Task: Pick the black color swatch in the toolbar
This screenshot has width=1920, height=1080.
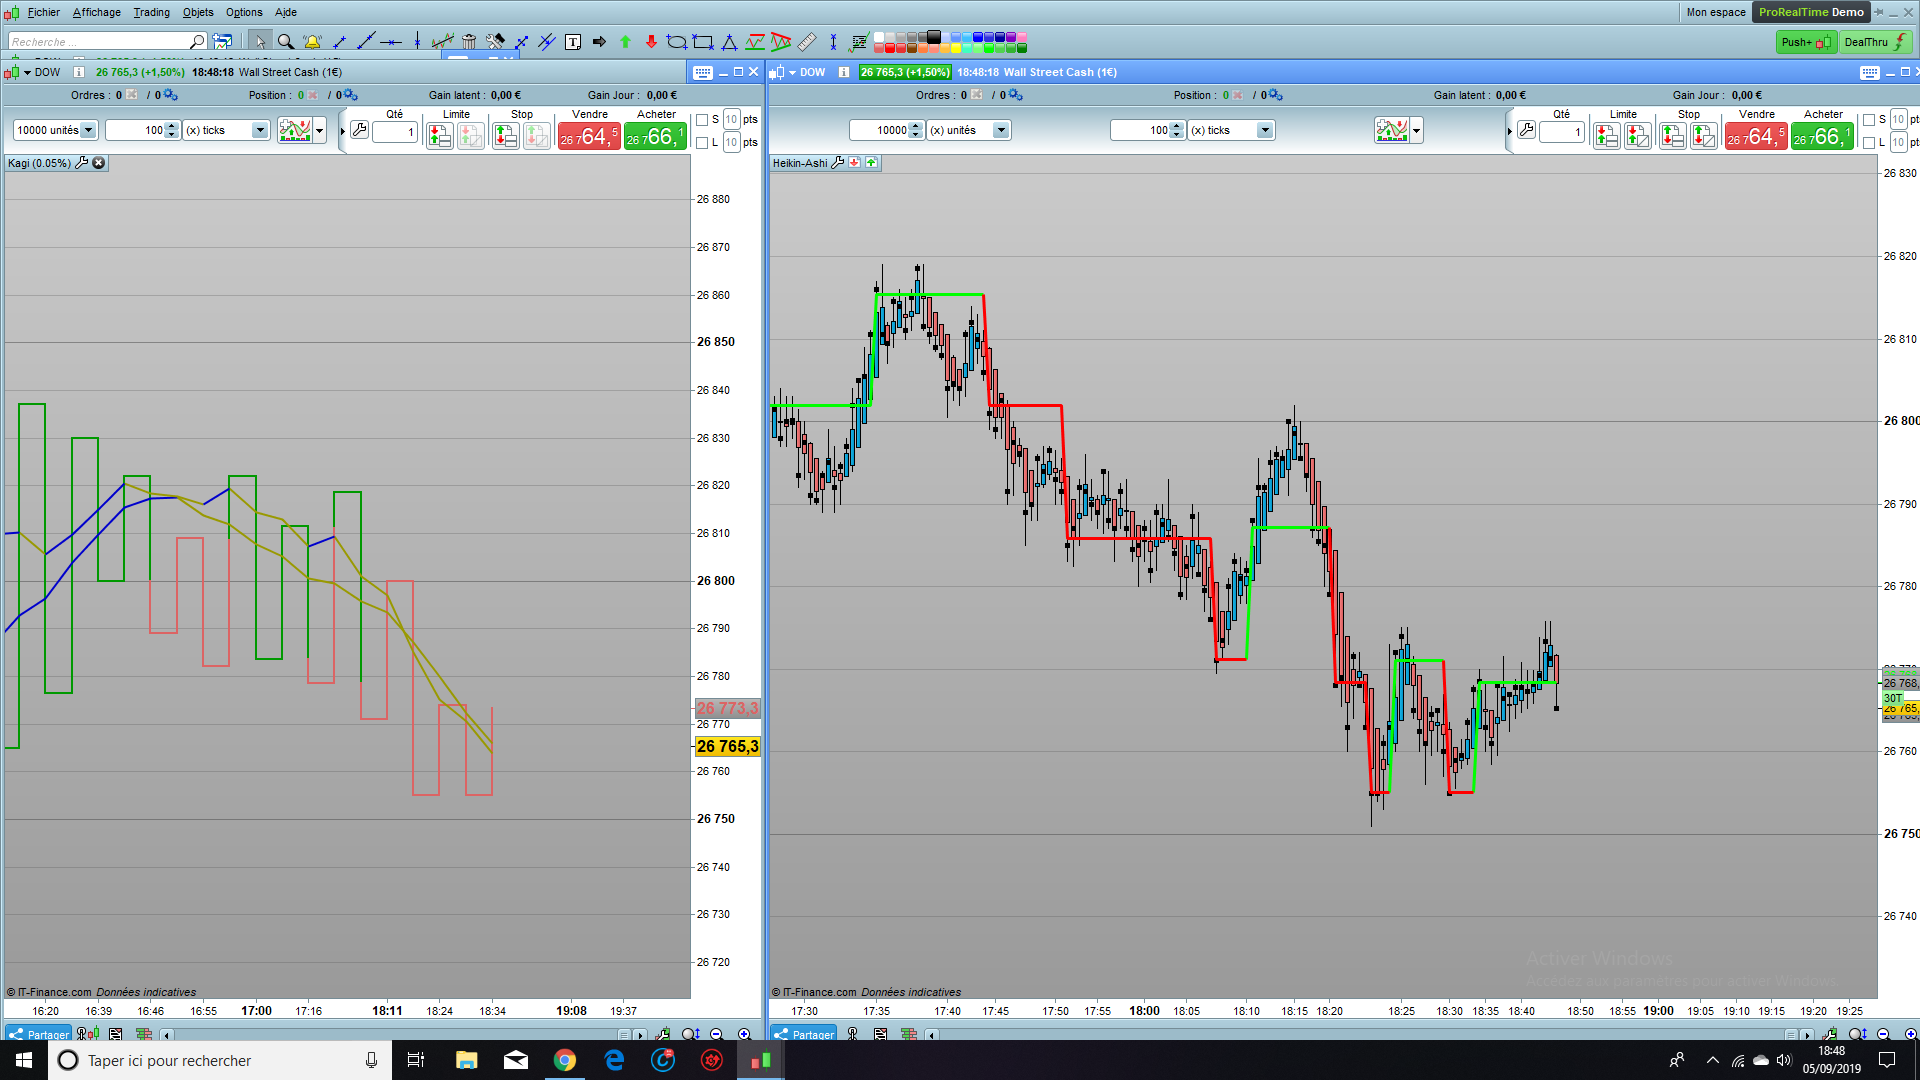Action: pyautogui.click(x=934, y=37)
